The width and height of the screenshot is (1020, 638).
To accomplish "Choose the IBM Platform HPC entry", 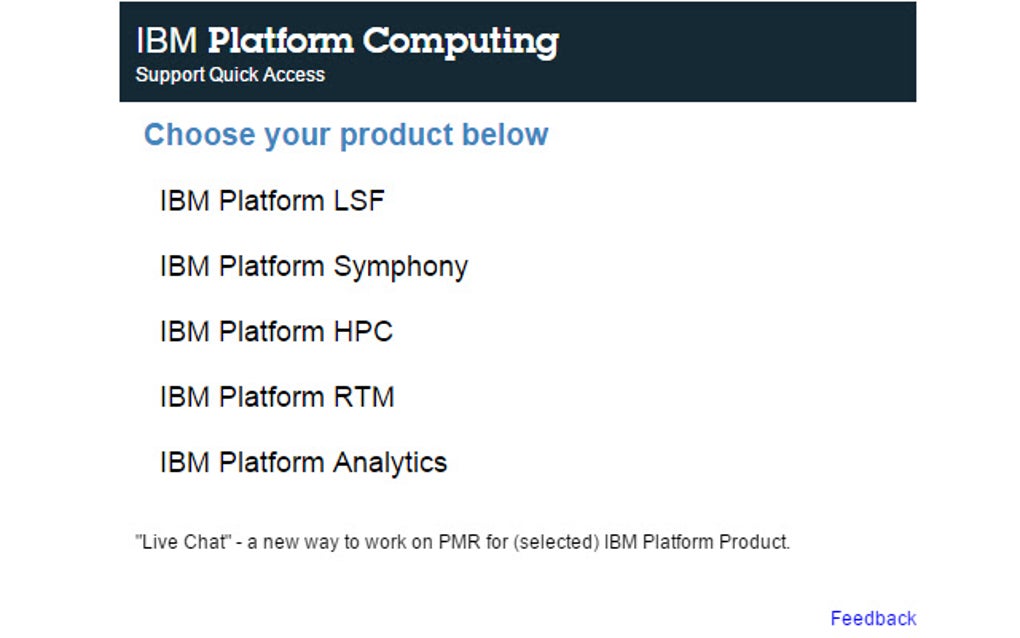I will [x=276, y=332].
